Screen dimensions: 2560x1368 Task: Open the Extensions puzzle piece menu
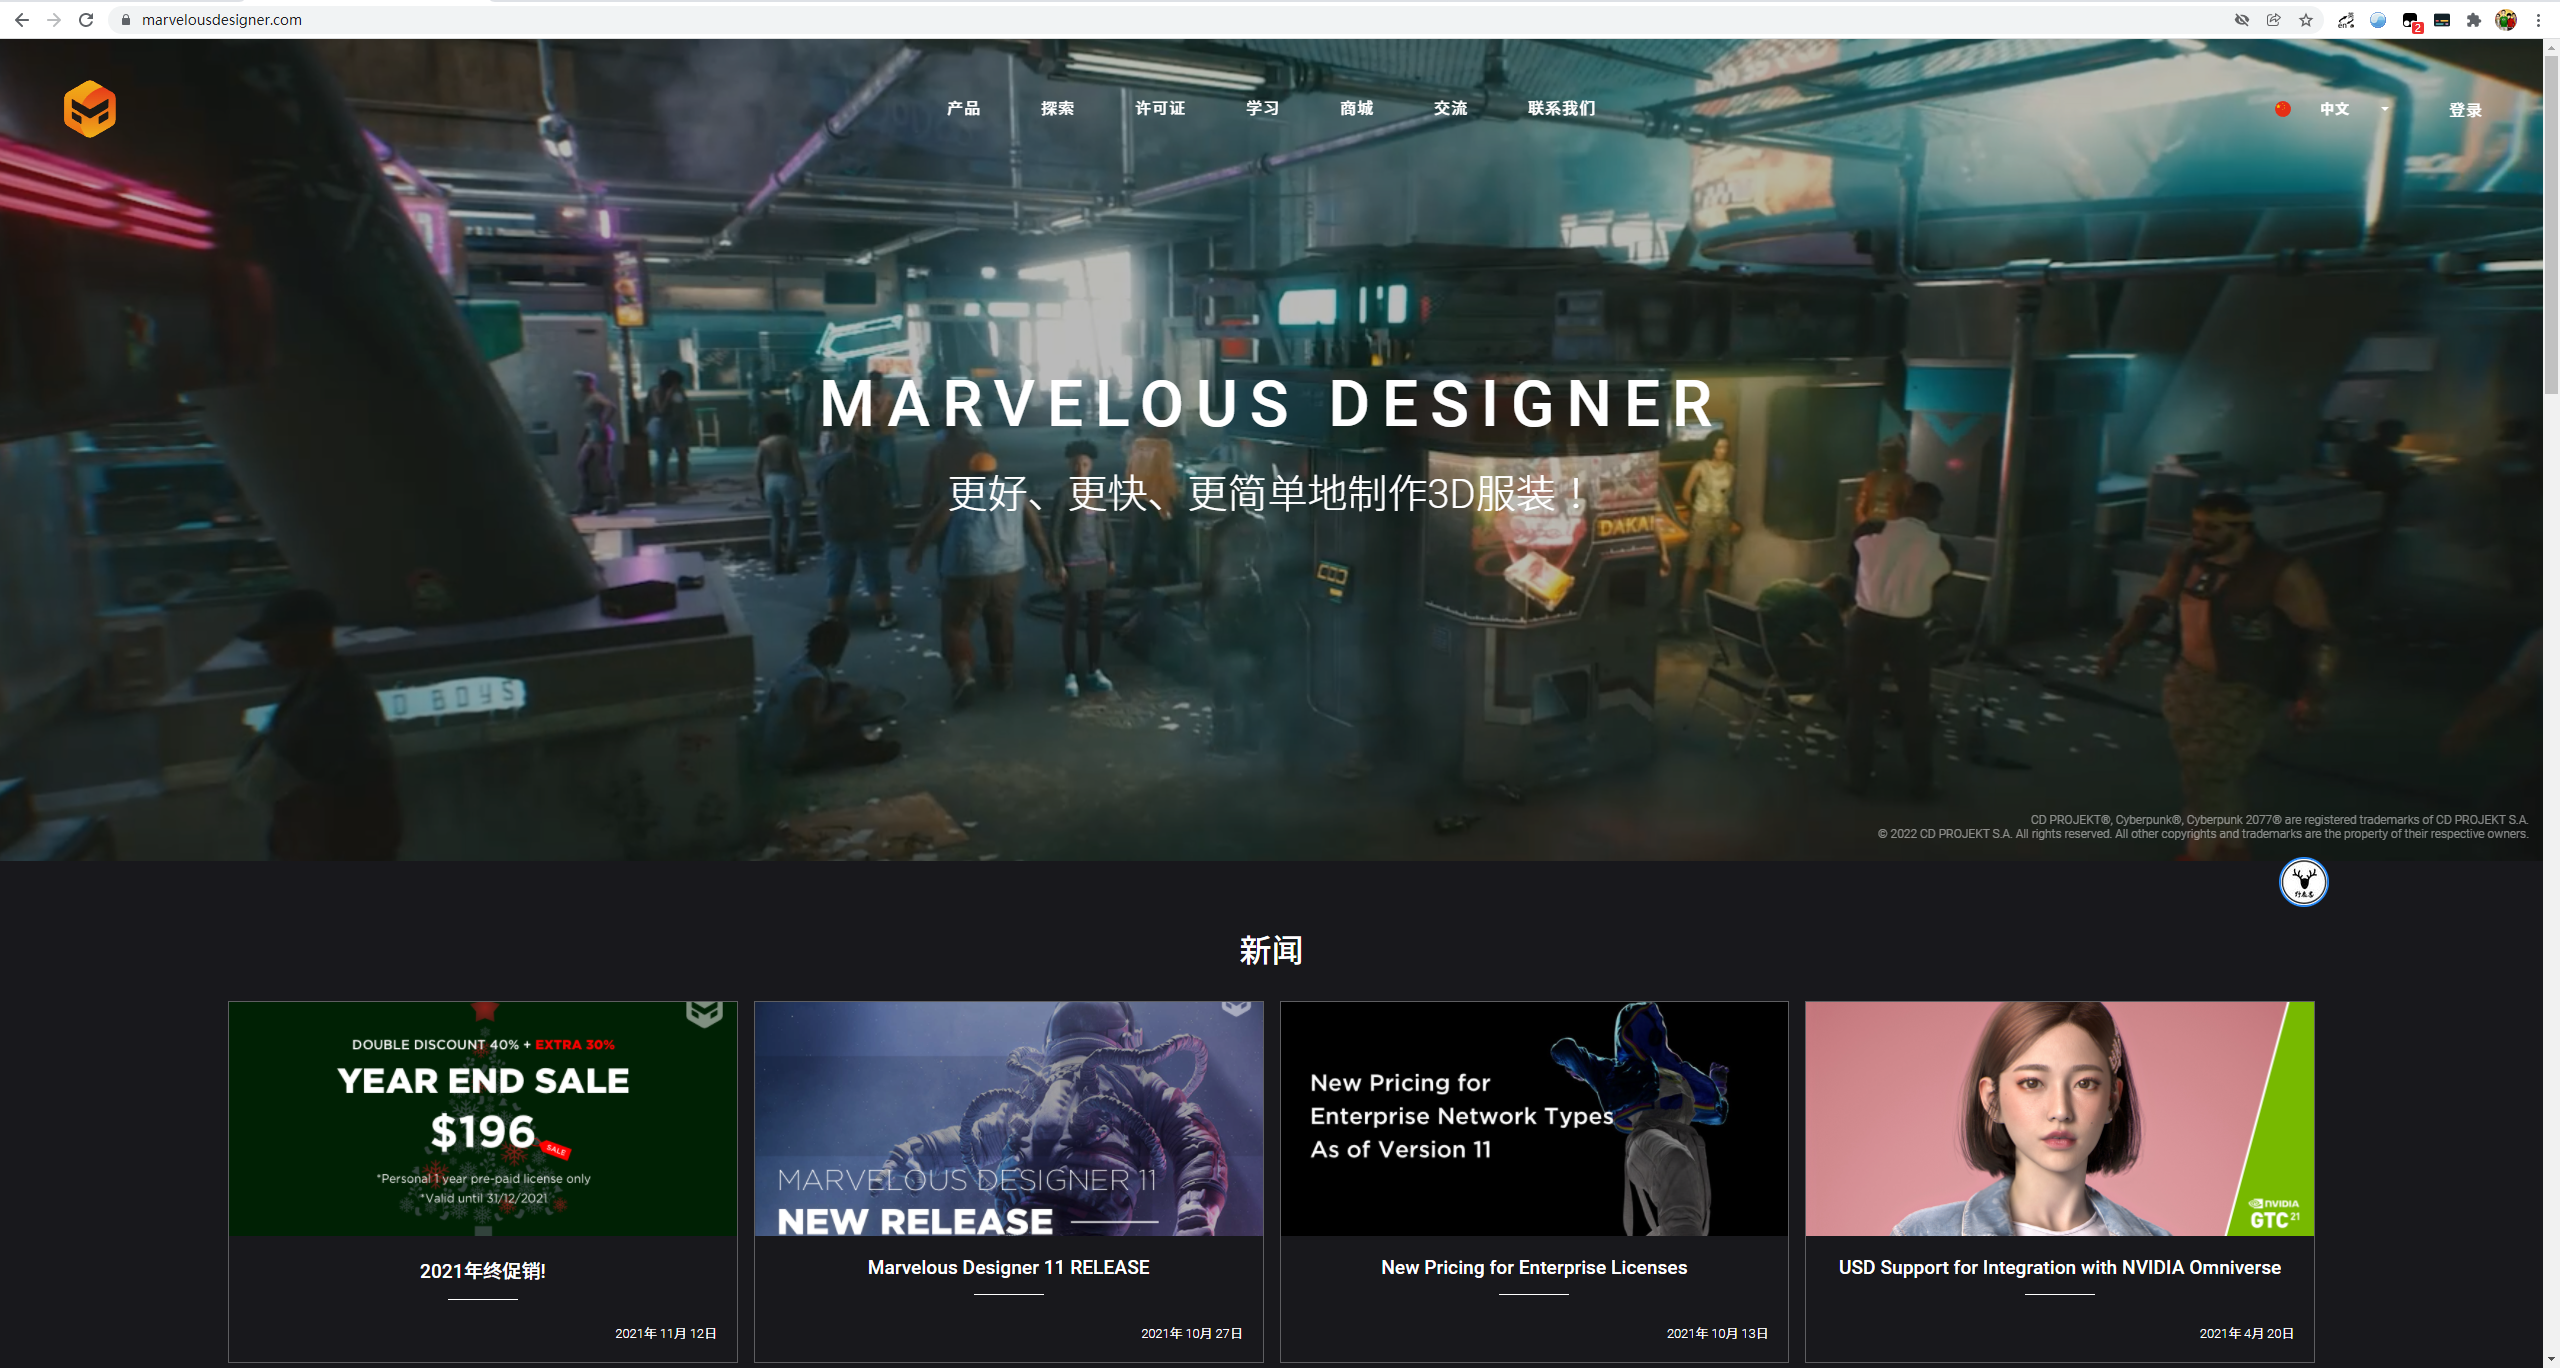[x=2474, y=20]
